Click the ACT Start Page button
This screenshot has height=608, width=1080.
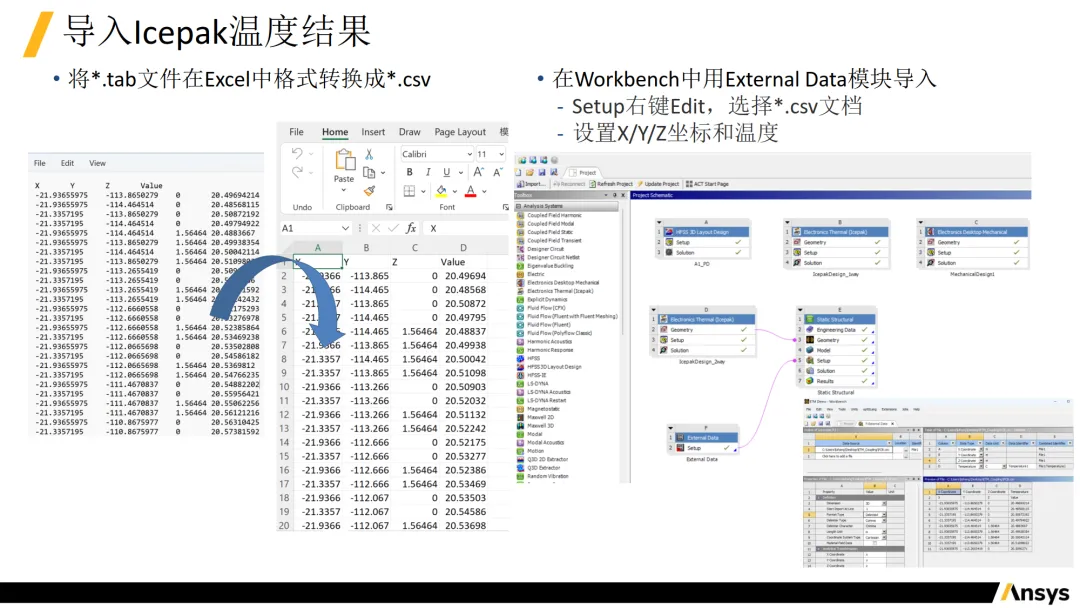click(x=707, y=184)
